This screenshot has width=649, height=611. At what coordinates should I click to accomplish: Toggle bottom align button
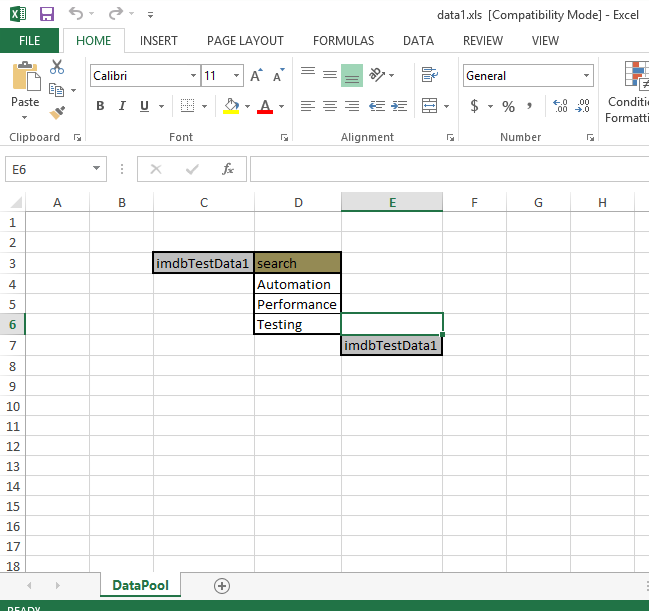352,75
